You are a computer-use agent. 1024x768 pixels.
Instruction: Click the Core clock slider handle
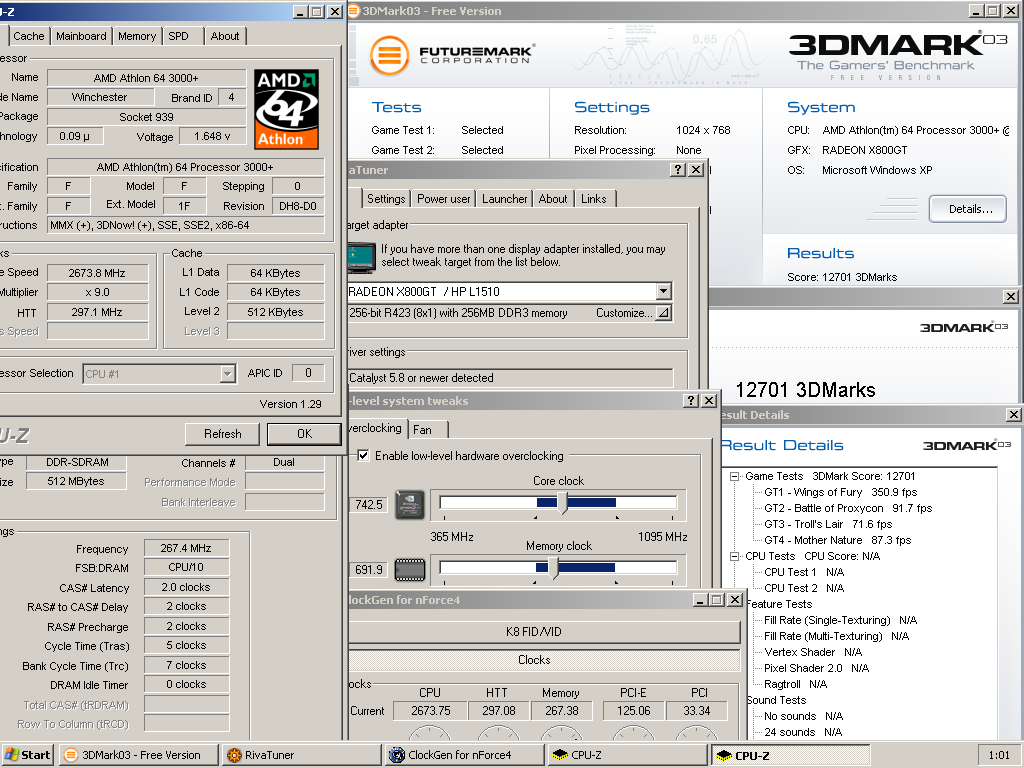click(562, 502)
